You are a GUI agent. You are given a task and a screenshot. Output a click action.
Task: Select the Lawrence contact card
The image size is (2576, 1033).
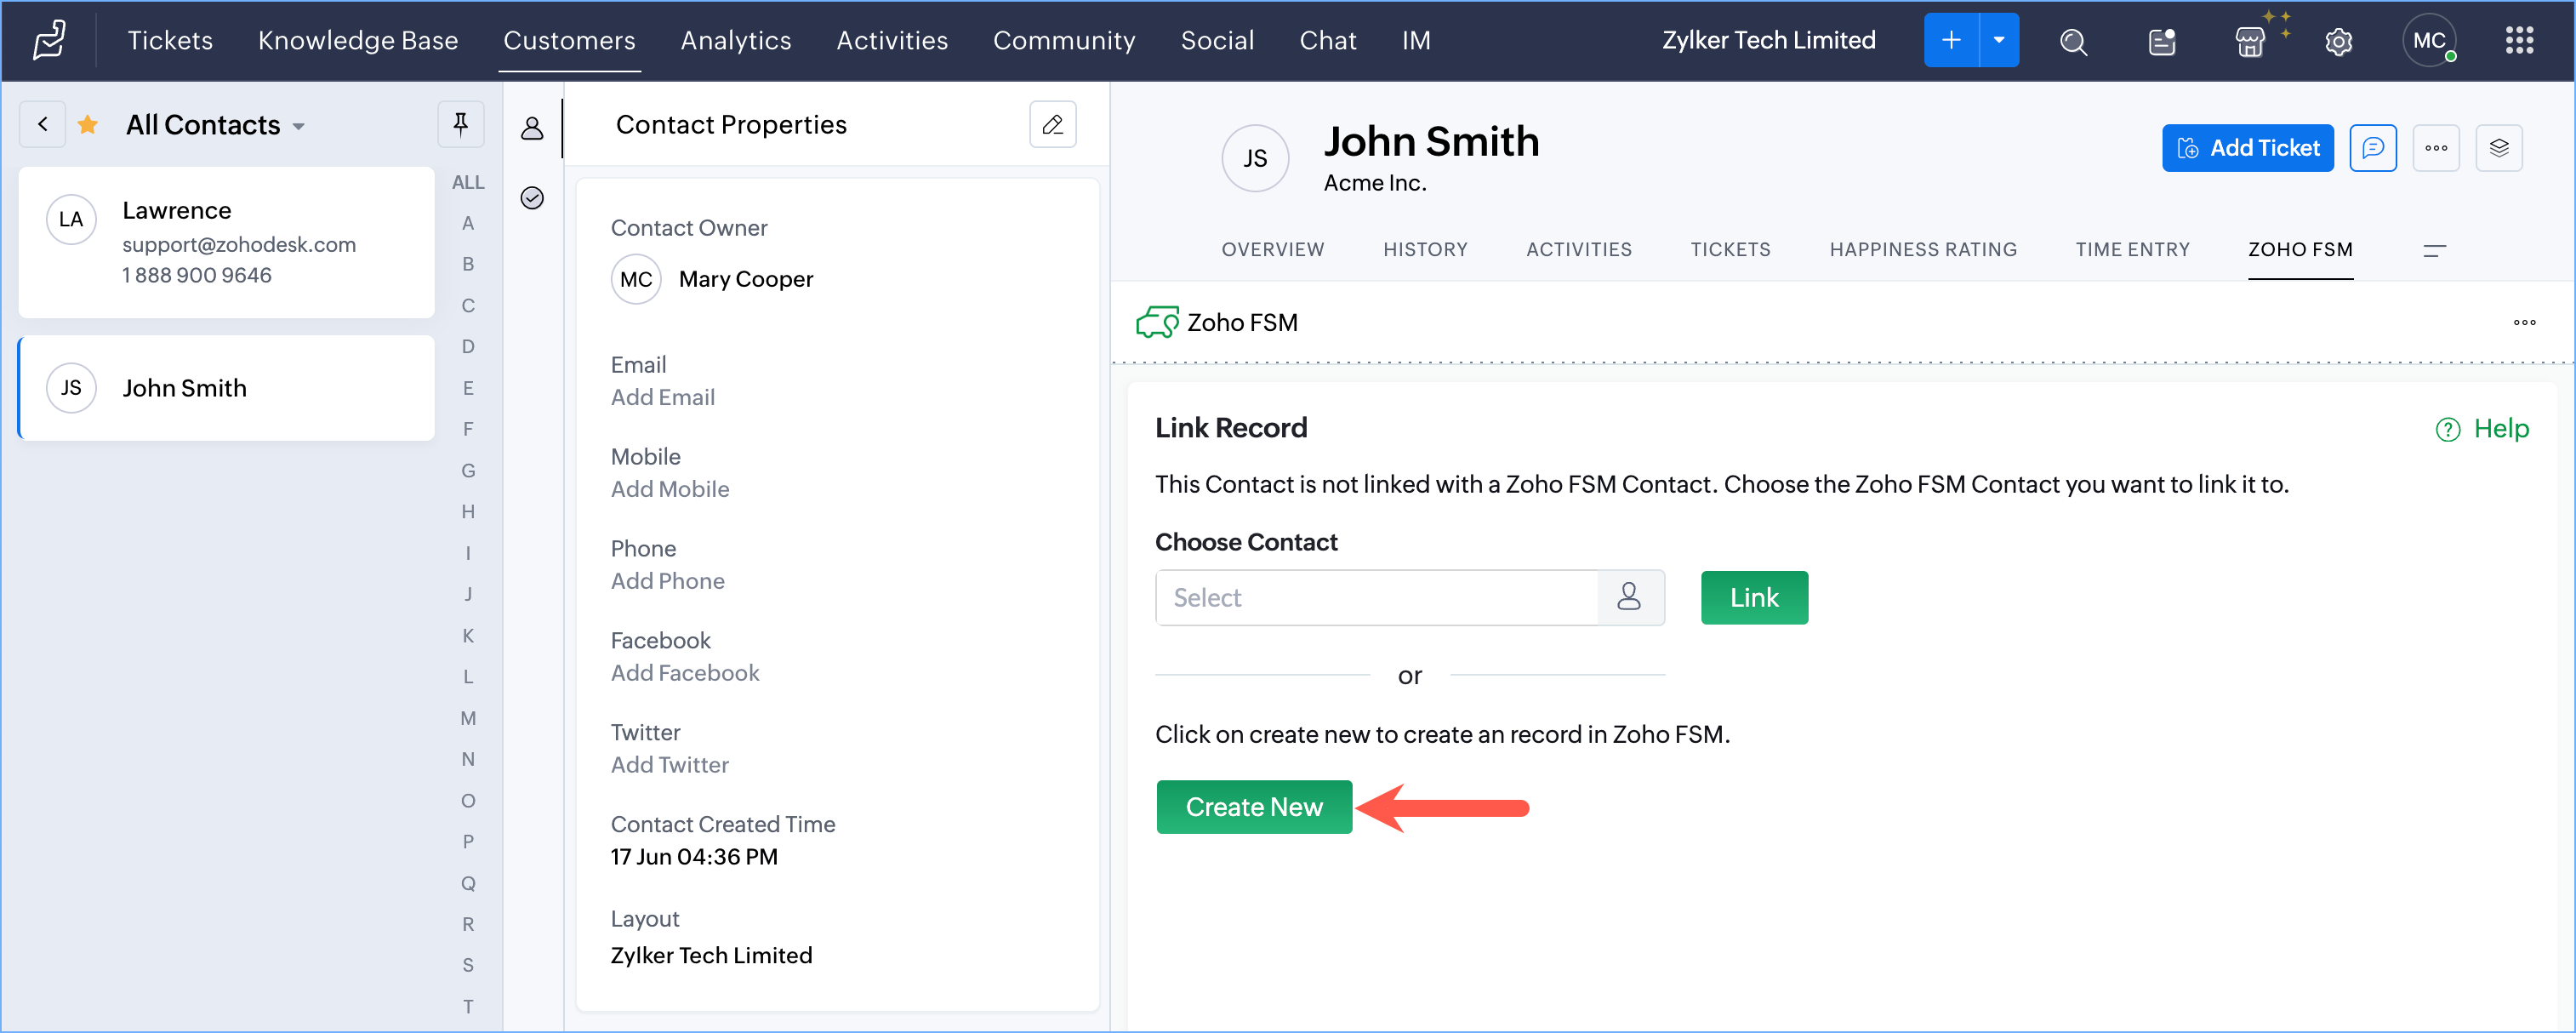227,242
